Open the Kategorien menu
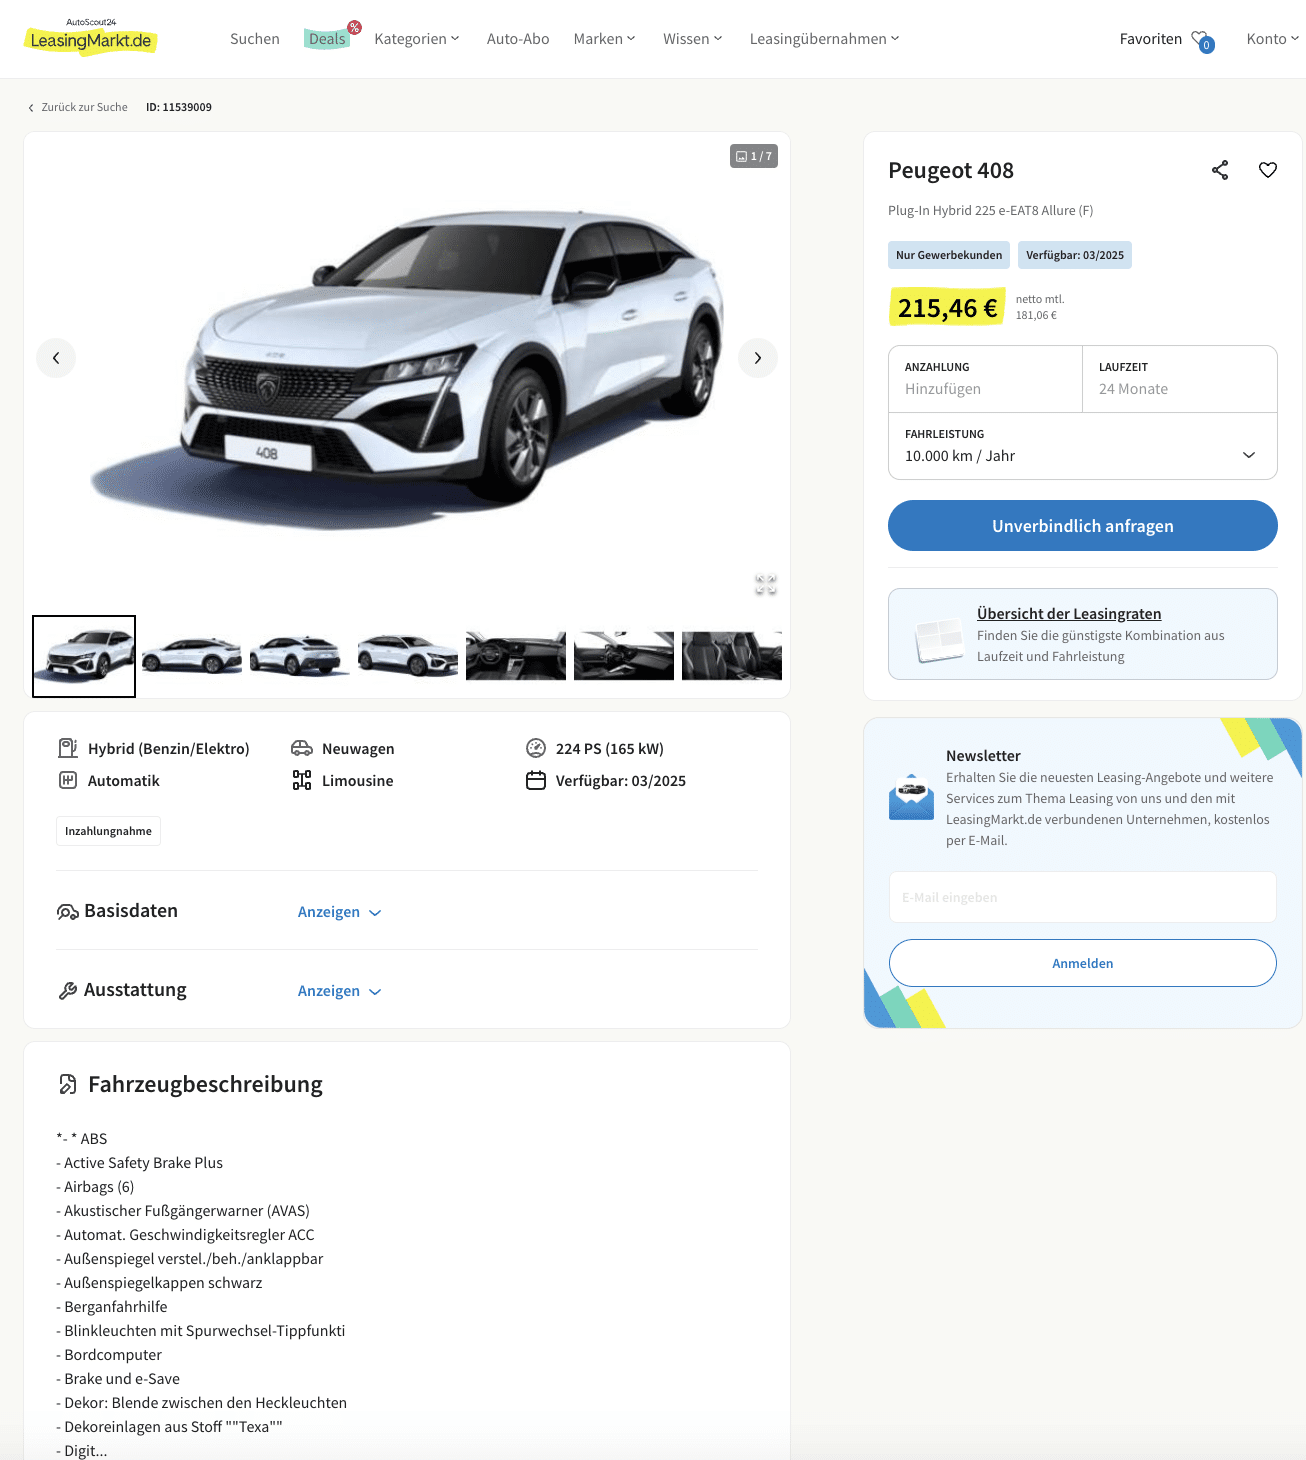 [x=417, y=39]
